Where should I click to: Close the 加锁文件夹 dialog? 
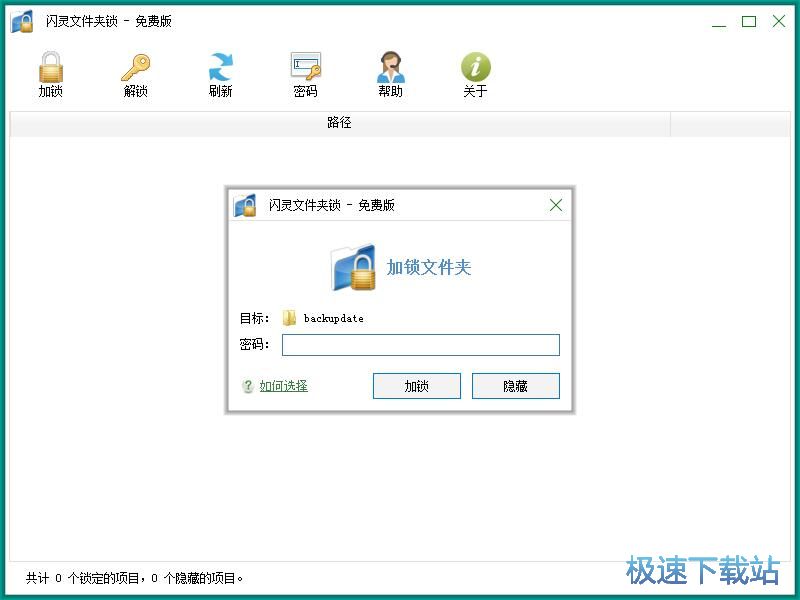(x=556, y=205)
